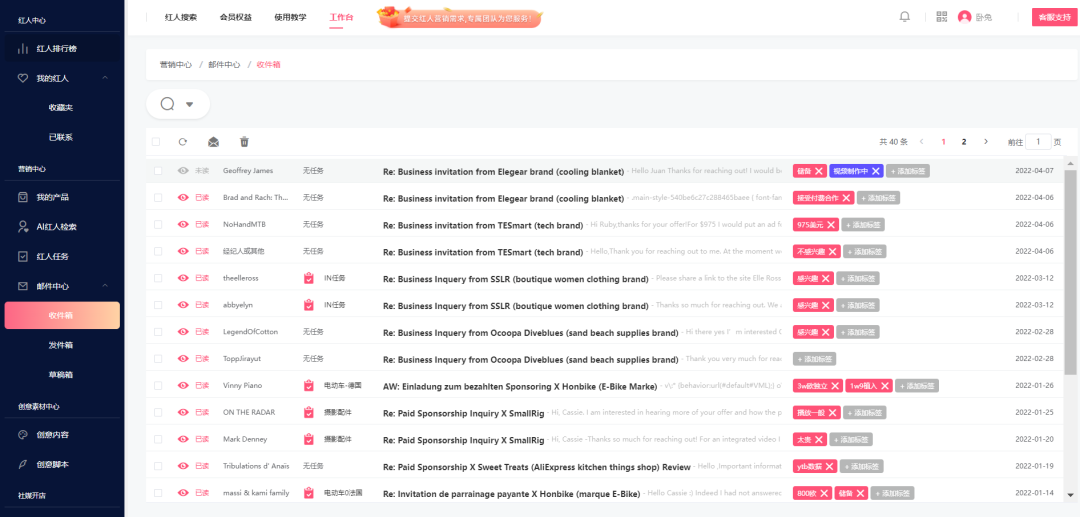Click the search magnifier icon
This screenshot has height=517, width=1080.
(167, 104)
